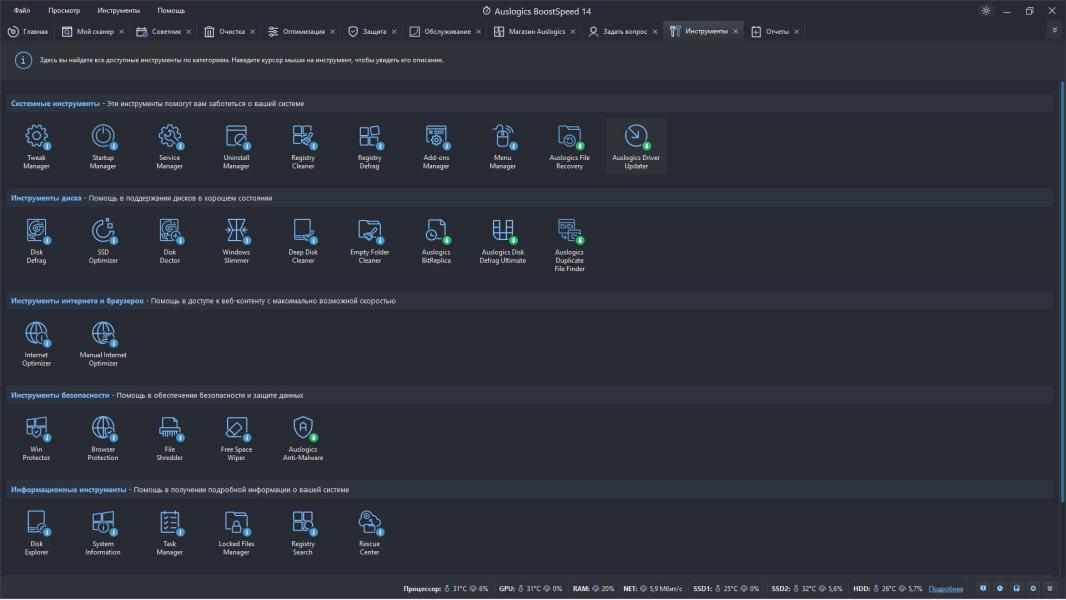The height and width of the screenshot is (600, 1066).
Task: Switch to the Отчеты tab
Action: pyautogui.click(x=776, y=32)
